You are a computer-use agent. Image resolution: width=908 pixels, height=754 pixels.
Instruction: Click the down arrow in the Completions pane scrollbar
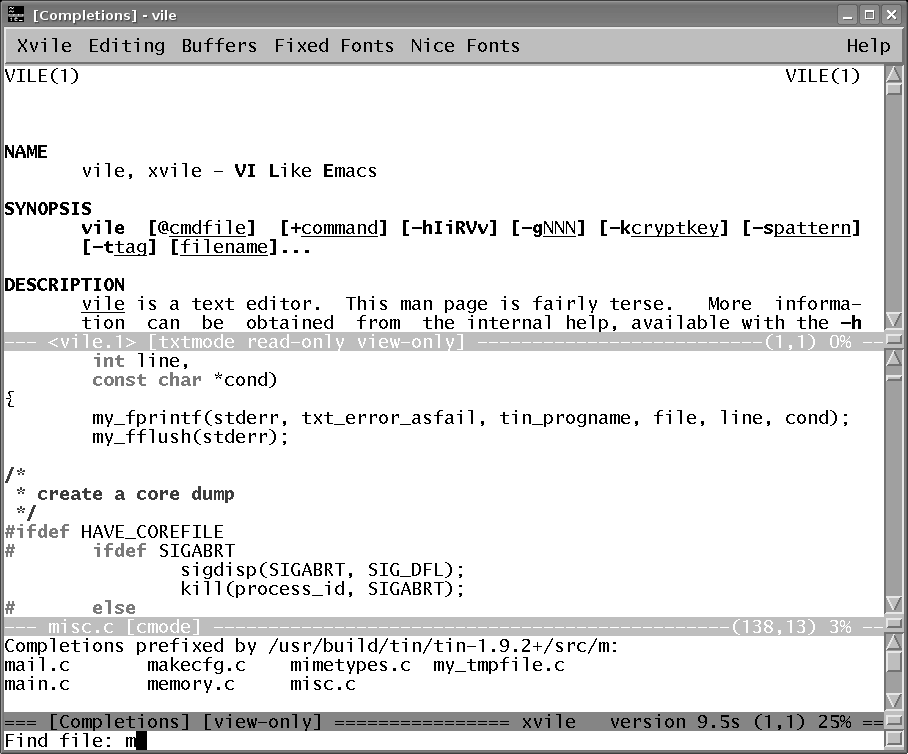[894, 701]
